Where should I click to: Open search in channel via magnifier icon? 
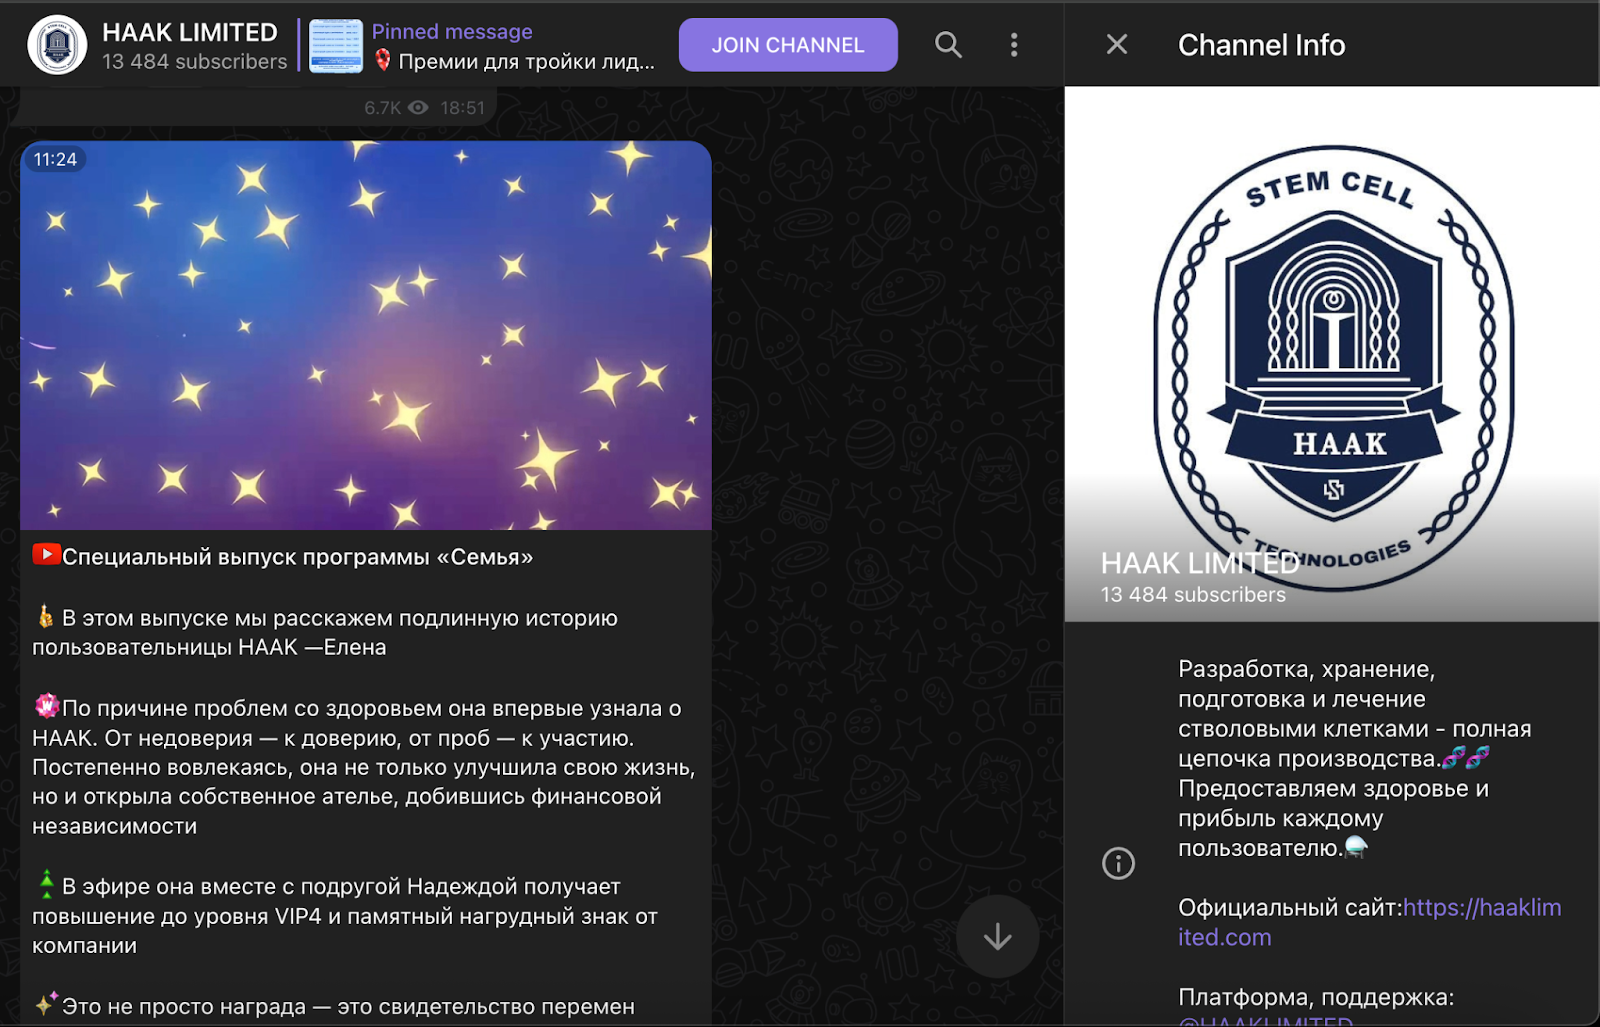click(948, 45)
